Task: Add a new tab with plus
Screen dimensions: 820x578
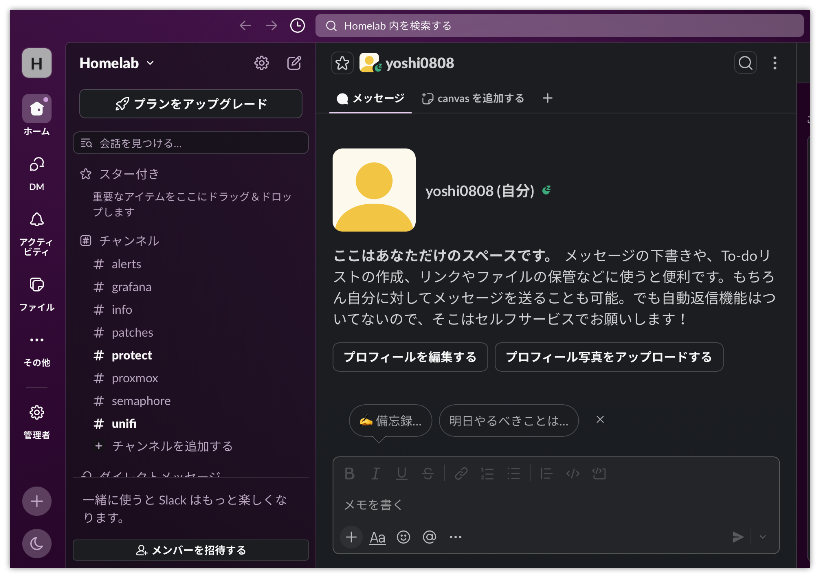Action: pos(548,98)
